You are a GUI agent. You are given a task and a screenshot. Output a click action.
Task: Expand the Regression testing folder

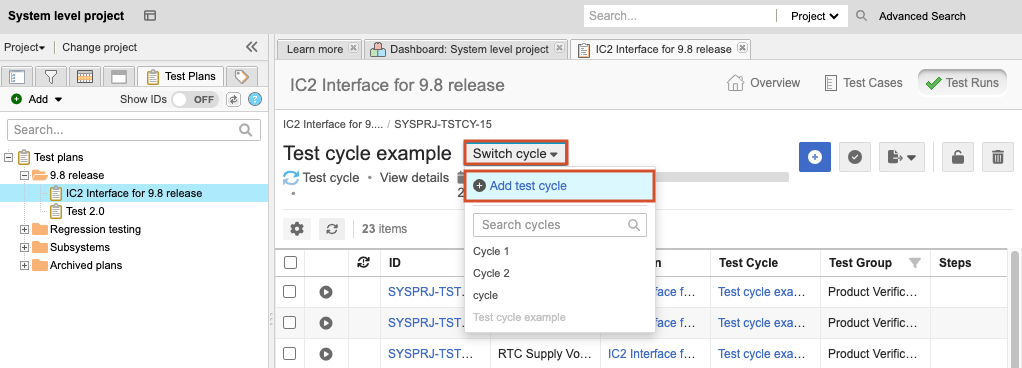[25, 229]
